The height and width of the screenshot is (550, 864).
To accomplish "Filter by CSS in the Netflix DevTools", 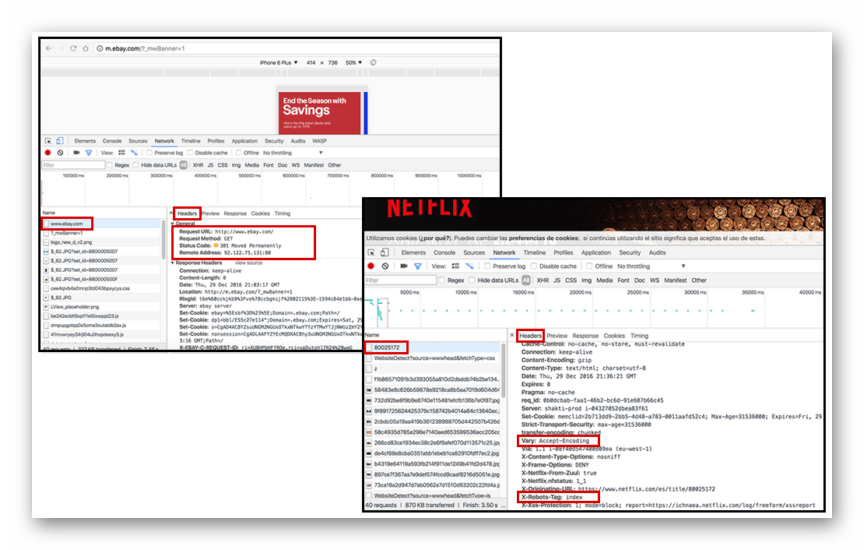I will [x=571, y=280].
